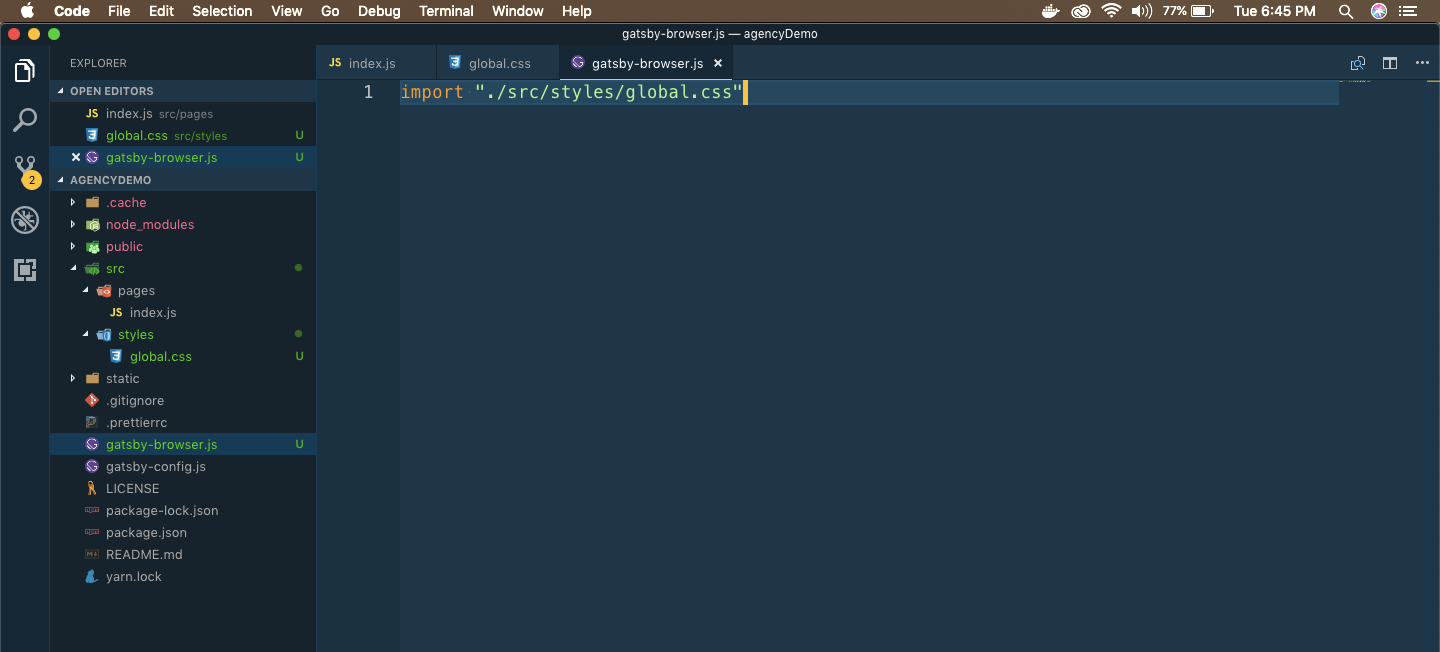This screenshot has width=1440, height=652.
Task: Expand the static folder
Action: (73, 378)
